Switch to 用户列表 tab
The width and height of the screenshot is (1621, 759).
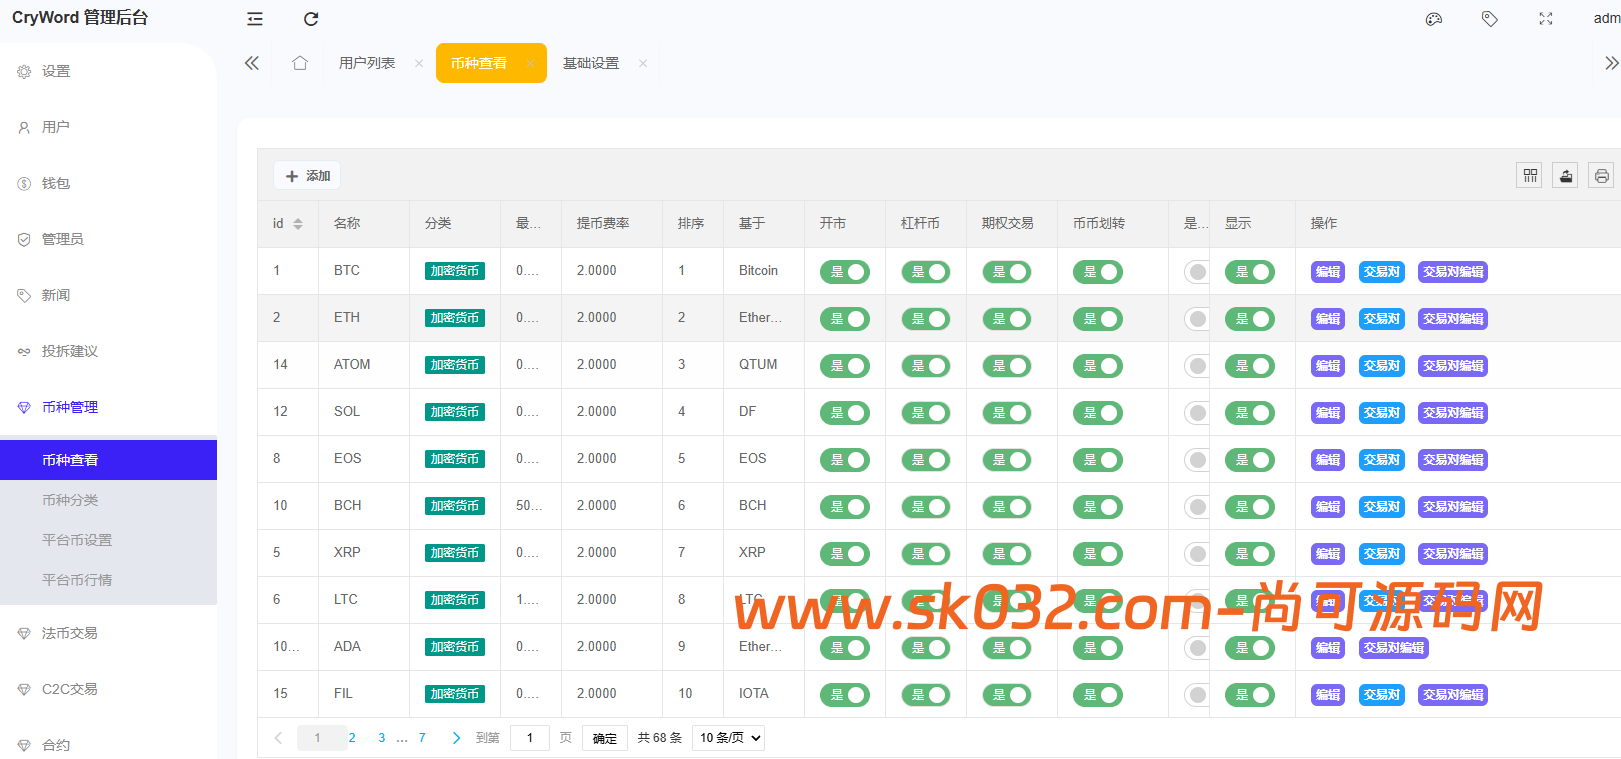(x=367, y=63)
